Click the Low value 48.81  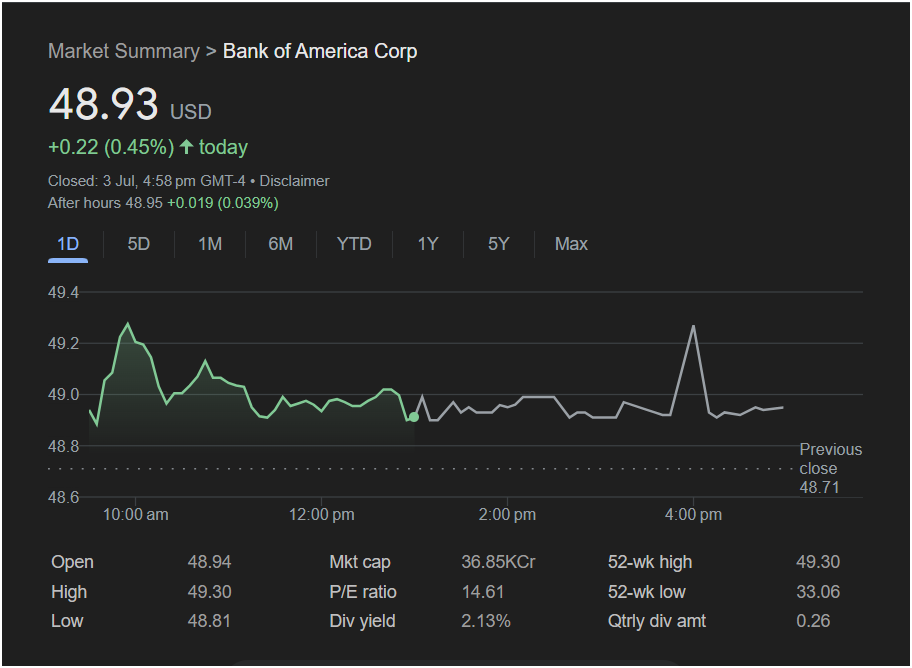[209, 621]
